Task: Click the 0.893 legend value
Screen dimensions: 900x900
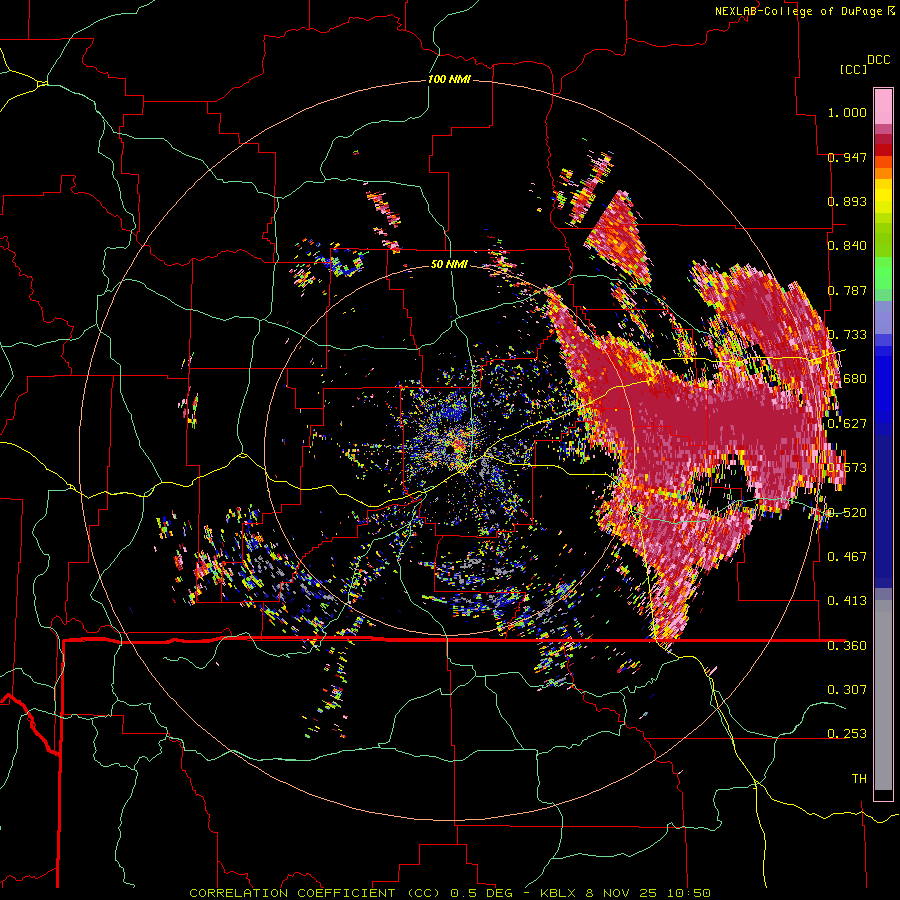Action: point(847,201)
